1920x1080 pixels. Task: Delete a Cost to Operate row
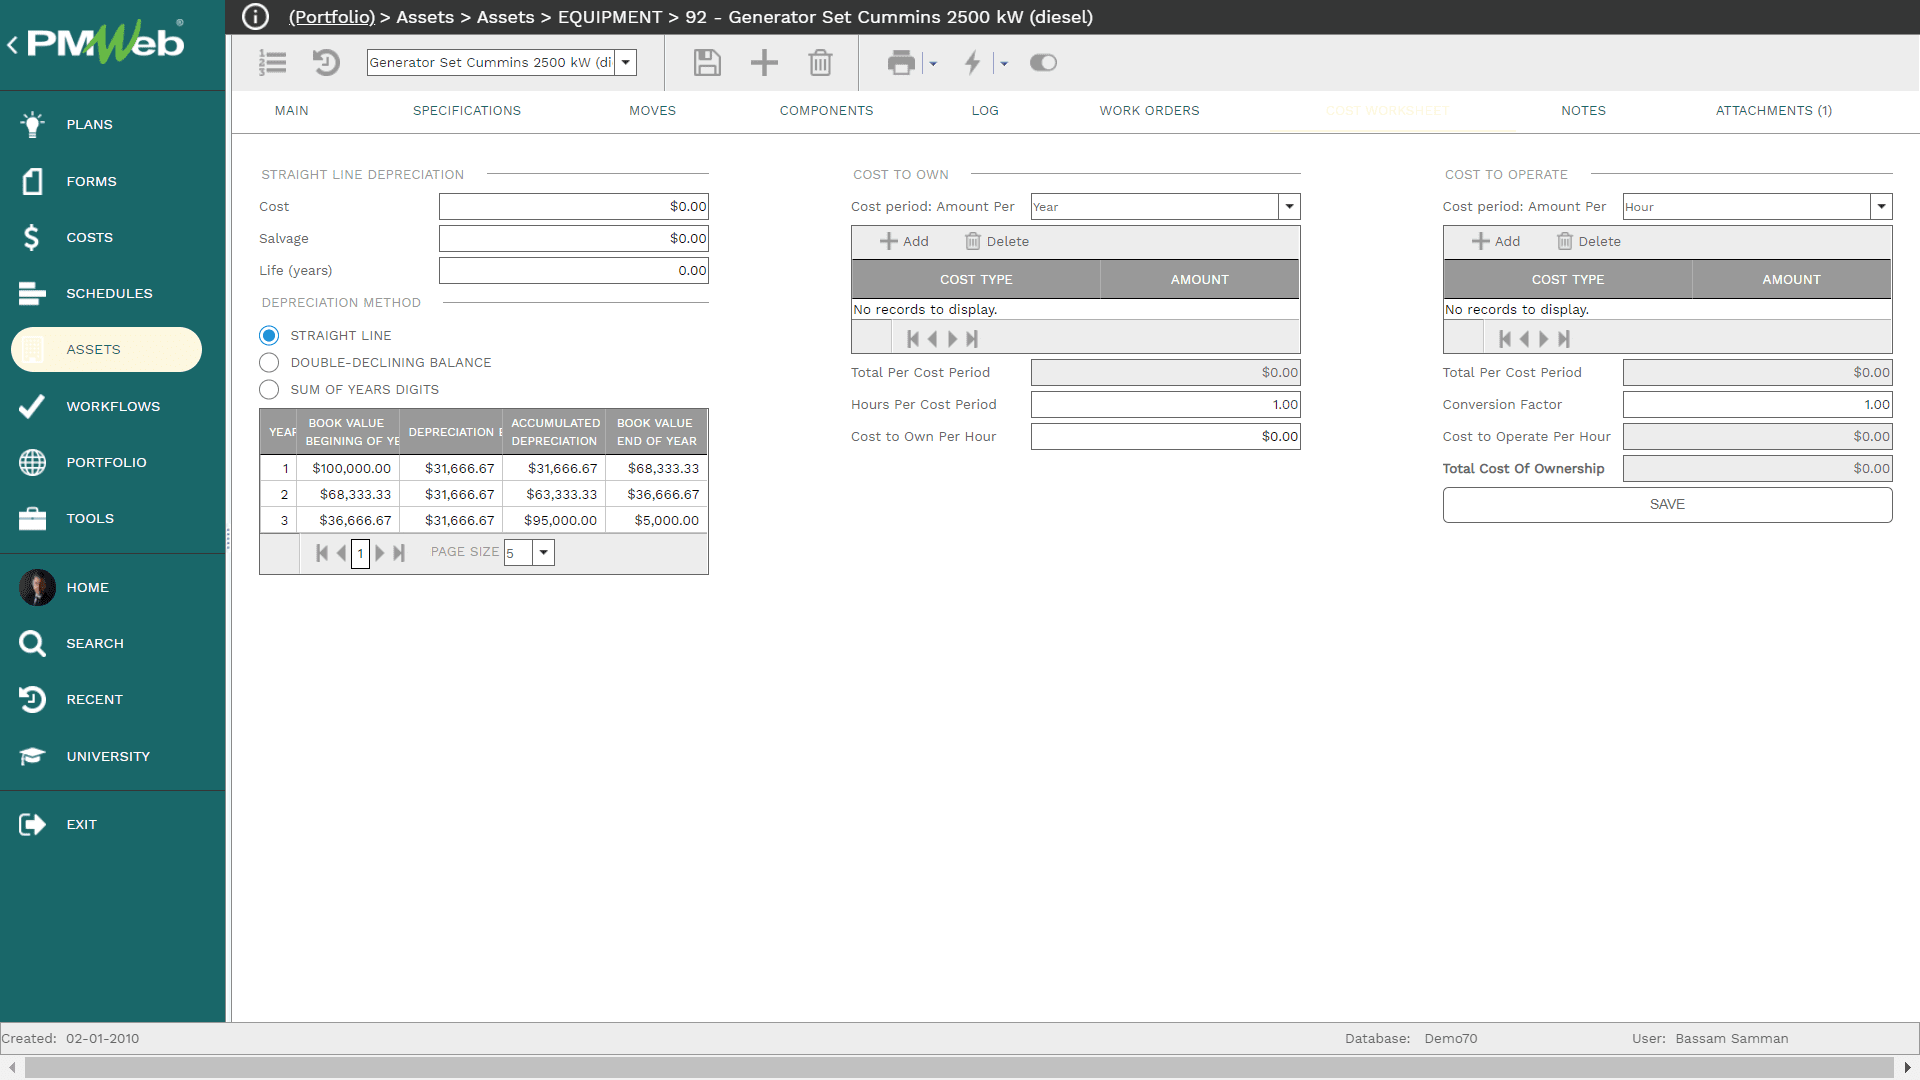pyautogui.click(x=1588, y=242)
